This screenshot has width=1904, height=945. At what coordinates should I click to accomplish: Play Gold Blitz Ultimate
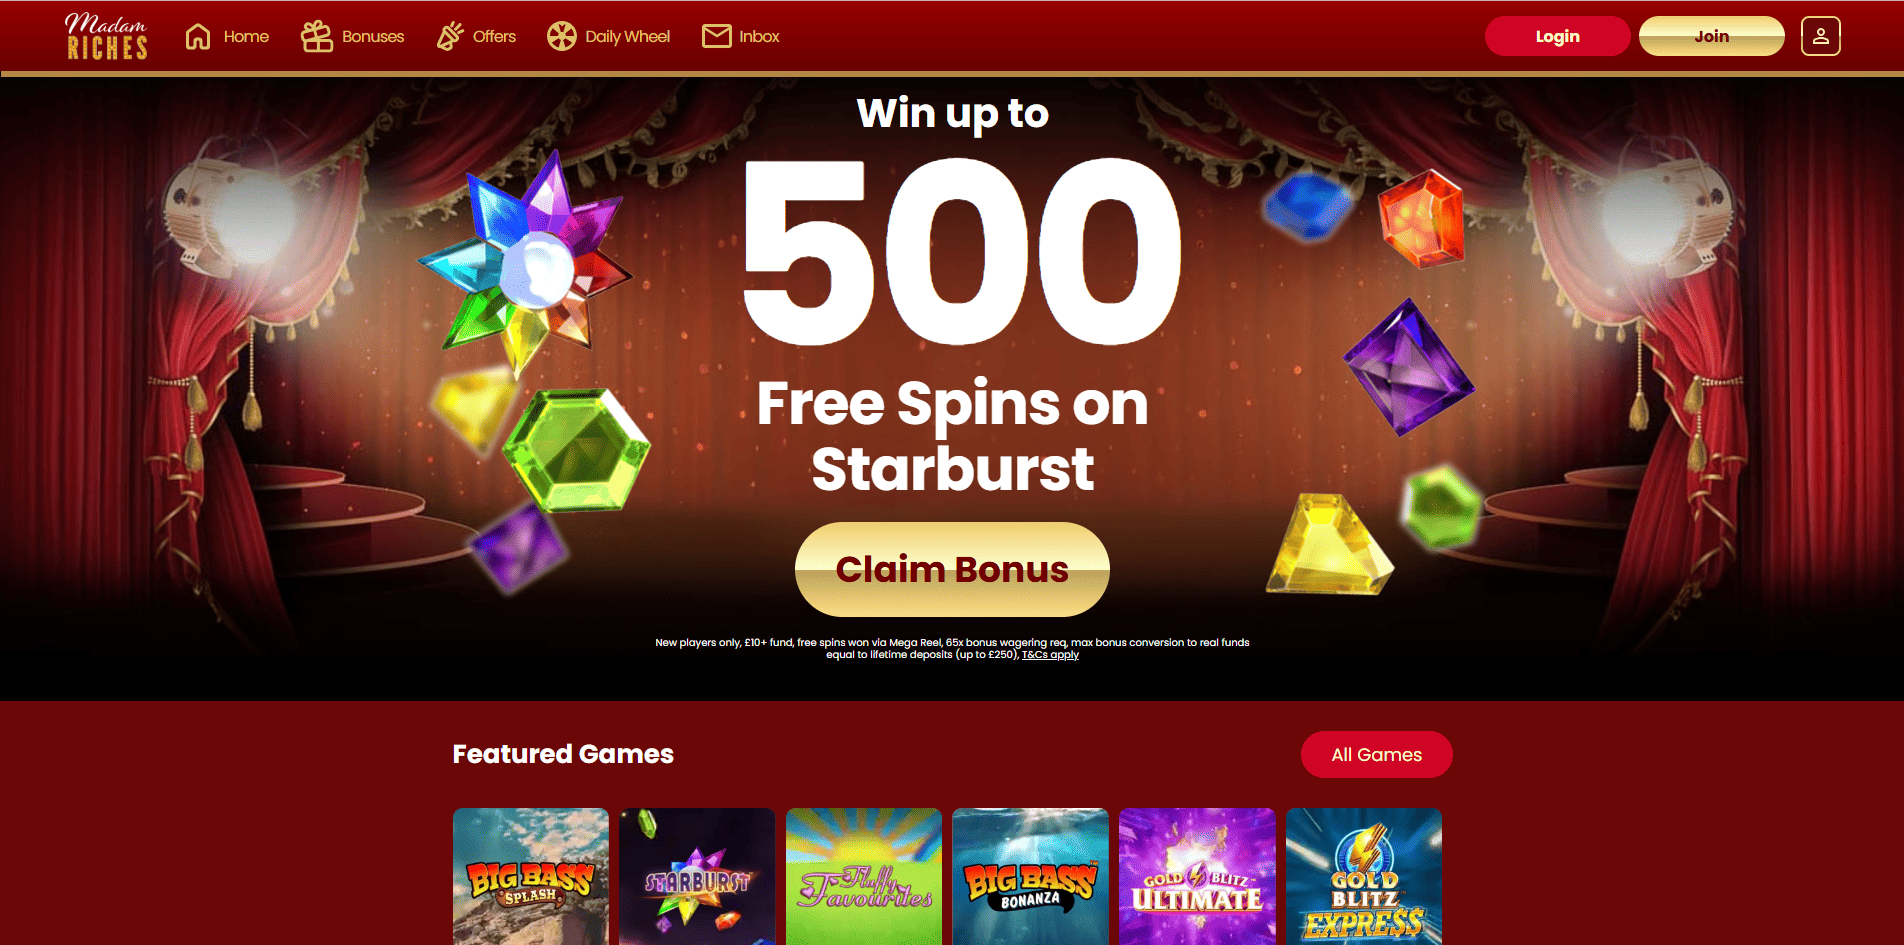point(1198,876)
